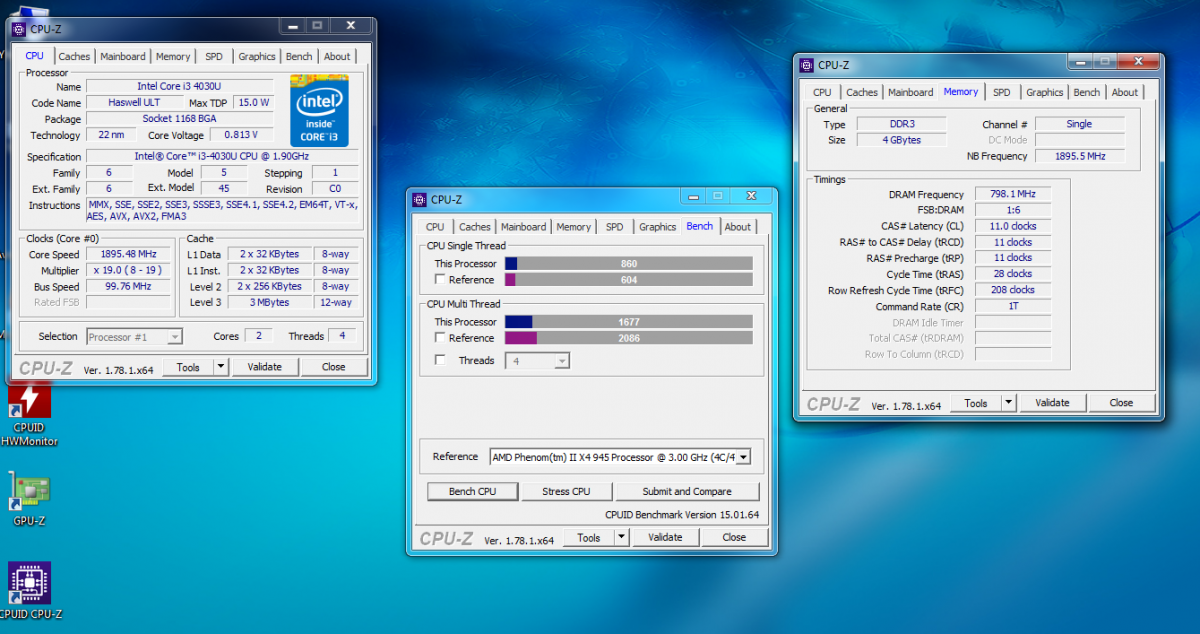This screenshot has height=634, width=1200.
Task: Open the CPUID HWMonitor desktop shortcut
Action: pos(29,413)
